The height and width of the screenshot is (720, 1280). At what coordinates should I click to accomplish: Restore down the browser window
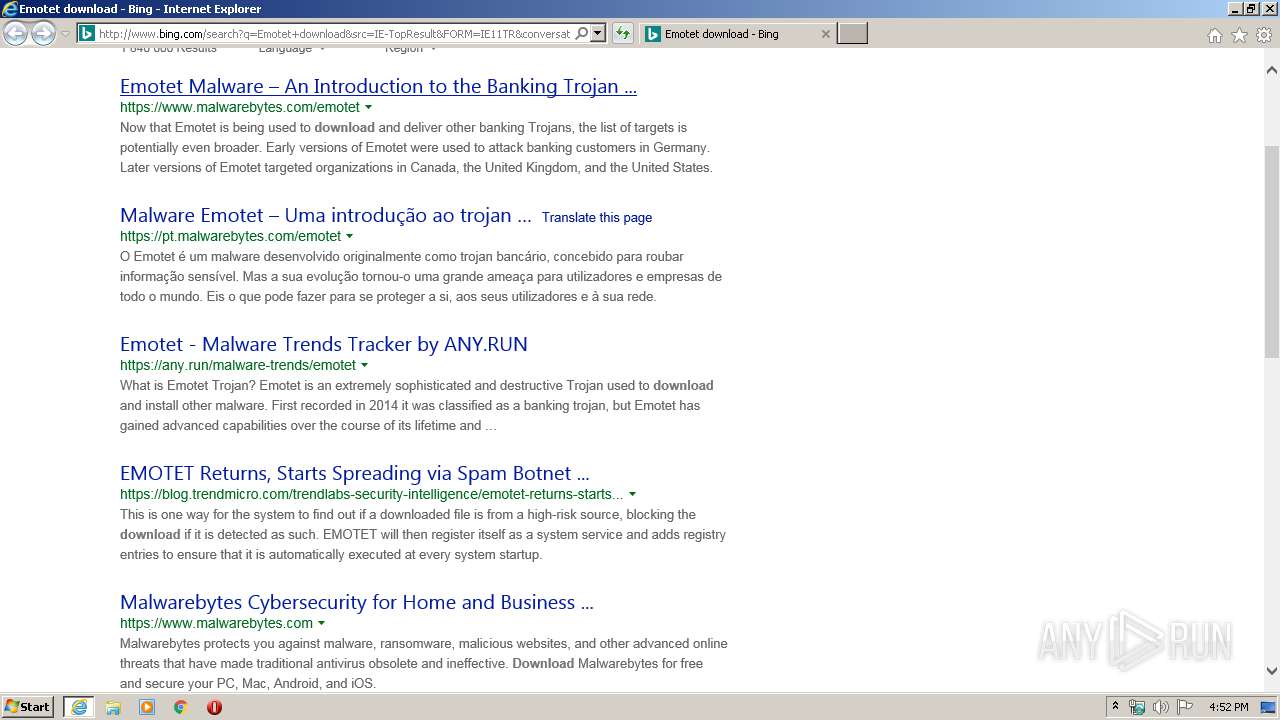pyautogui.click(x=1251, y=8)
